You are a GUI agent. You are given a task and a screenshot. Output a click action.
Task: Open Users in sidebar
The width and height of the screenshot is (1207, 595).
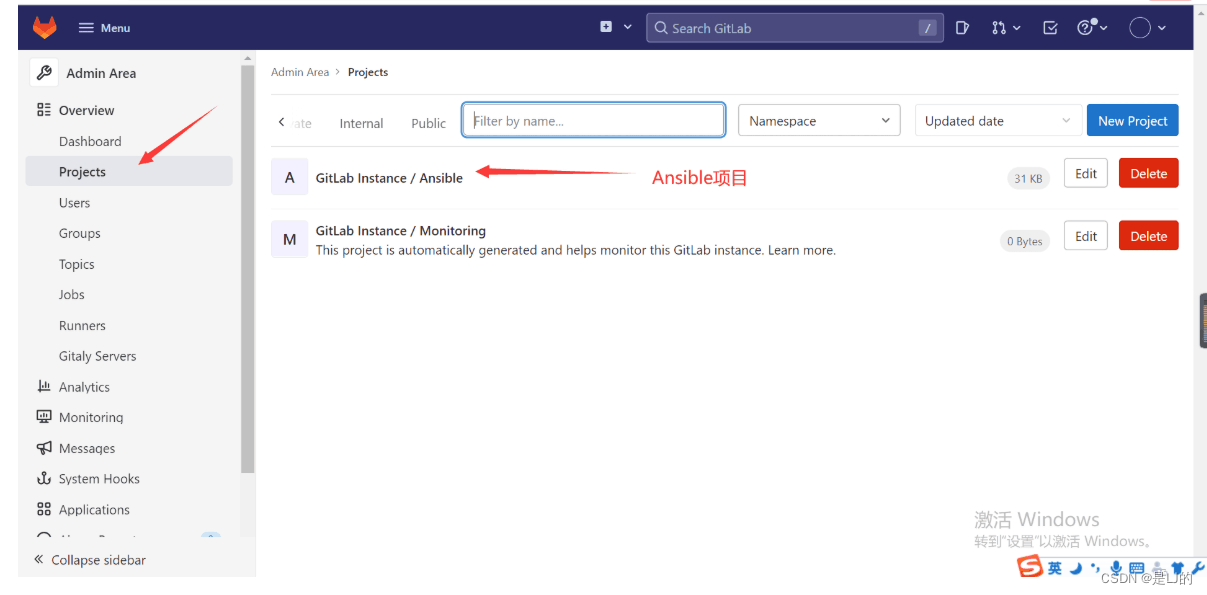(x=74, y=203)
